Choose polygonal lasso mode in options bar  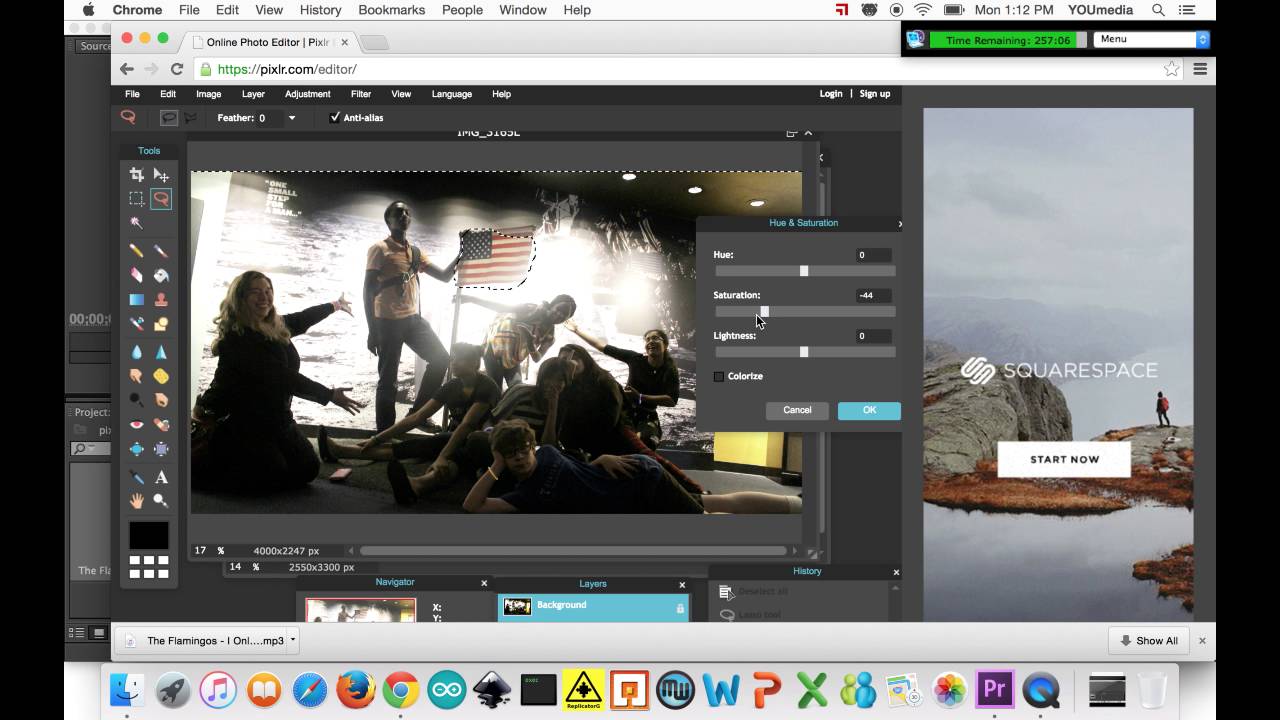point(190,118)
